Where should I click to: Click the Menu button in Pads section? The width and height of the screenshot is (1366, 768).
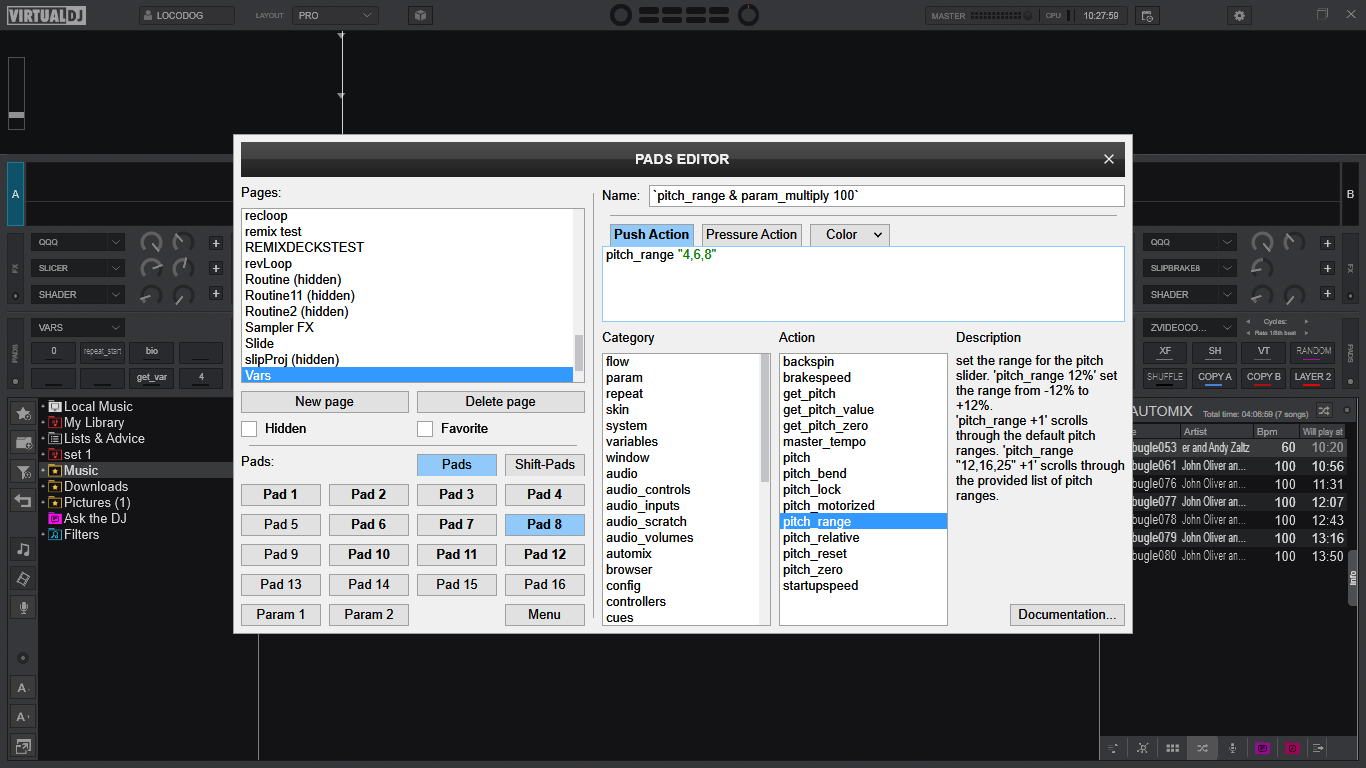[x=545, y=615]
